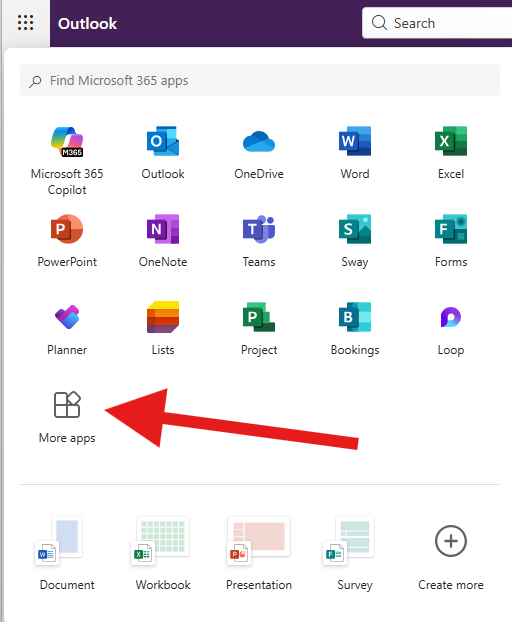Viewport: 512px width, 622px height.
Task: Click the magnifier icon in Outlook Search
Action: pyautogui.click(x=379, y=23)
